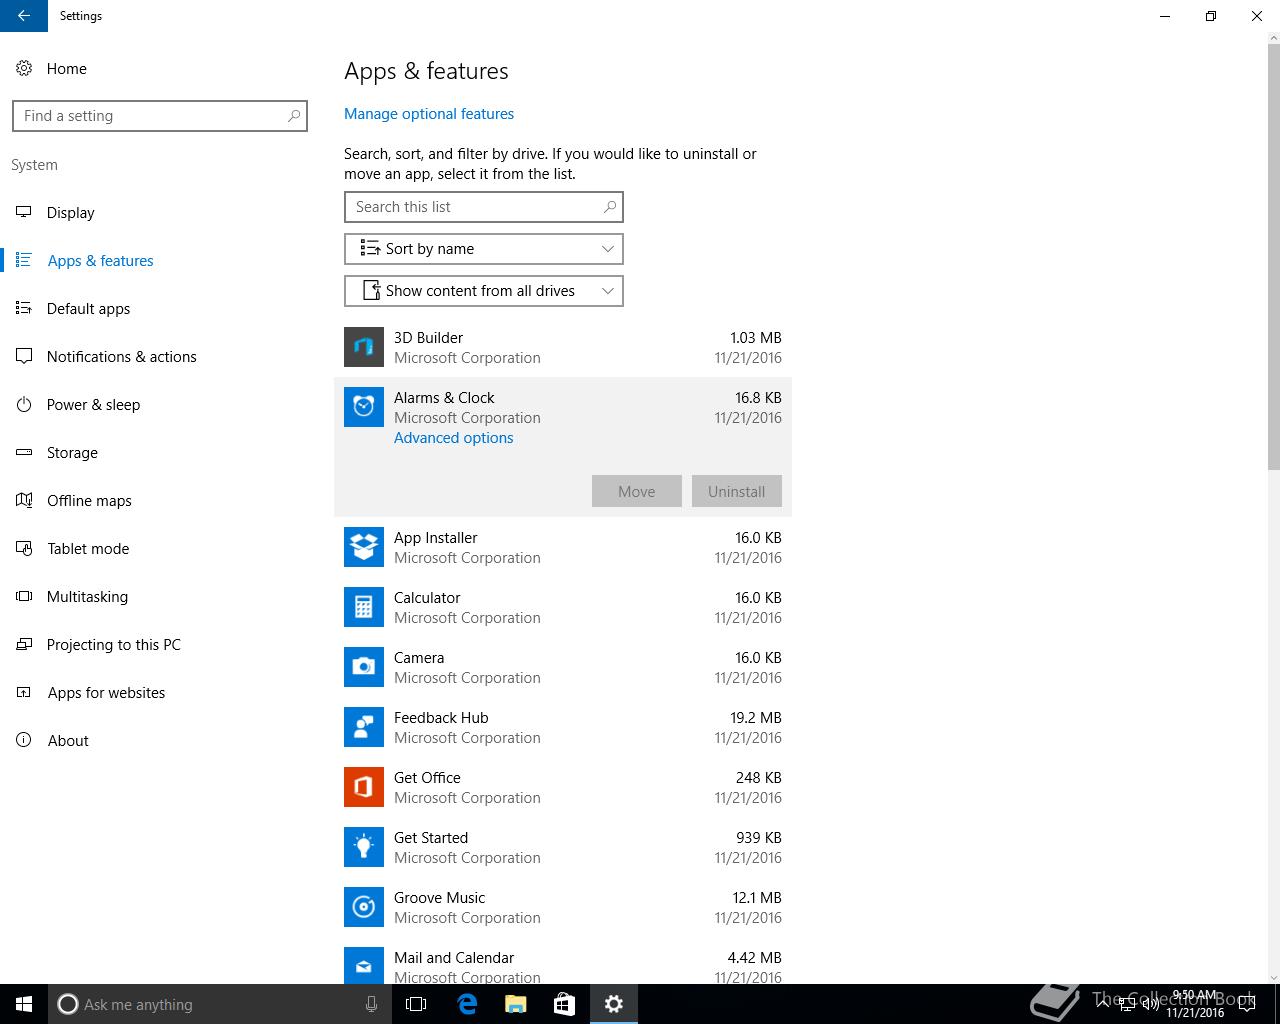Open File Explorer from the taskbar
Viewport: 1280px width, 1024px height.
tap(515, 1004)
